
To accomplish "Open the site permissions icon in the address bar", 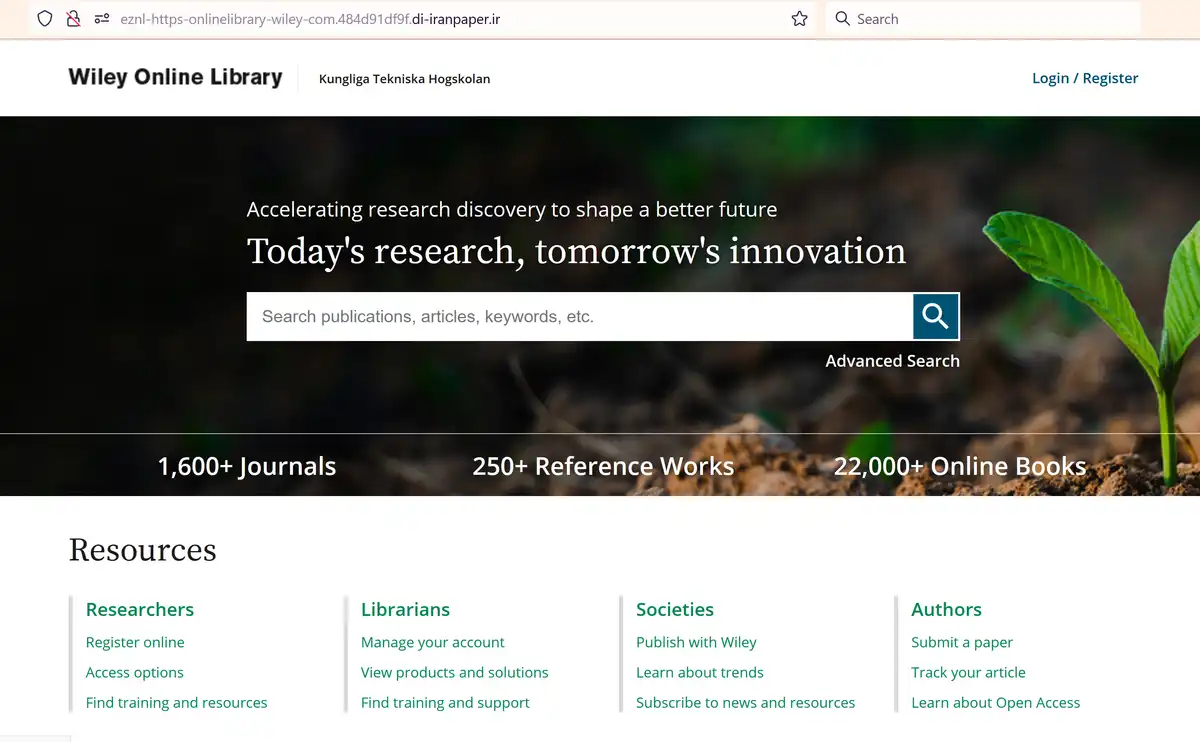I will [101, 19].
